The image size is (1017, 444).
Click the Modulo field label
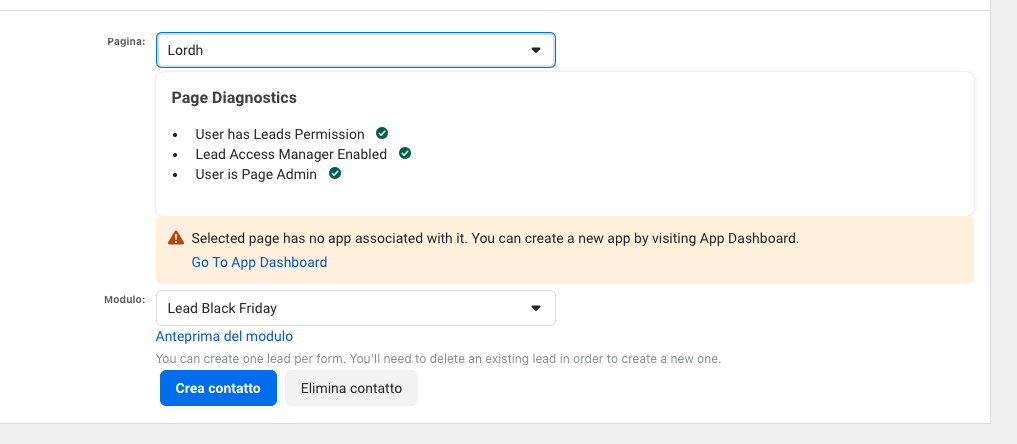tap(125, 299)
